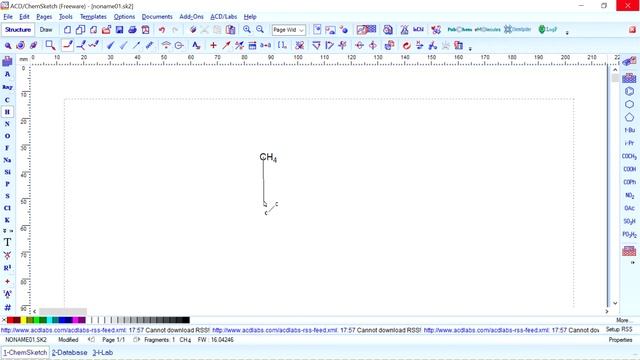Click the CH4 molecule label on canvas
The width and height of the screenshot is (640, 360).
click(x=268, y=158)
